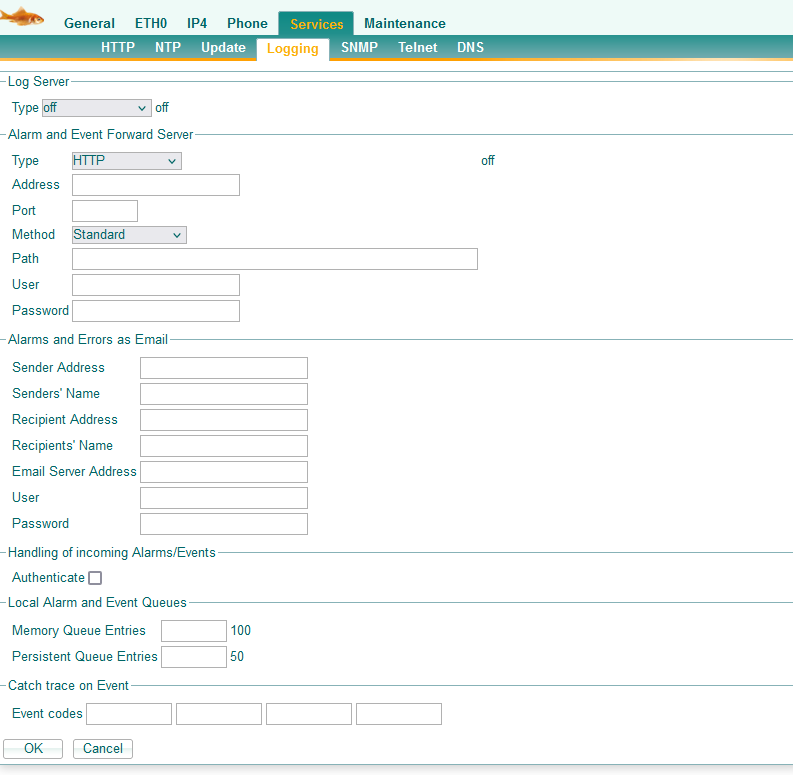Focus the Persistent Queue Entries field
The height and width of the screenshot is (775, 793).
click(x=194, y=657)
